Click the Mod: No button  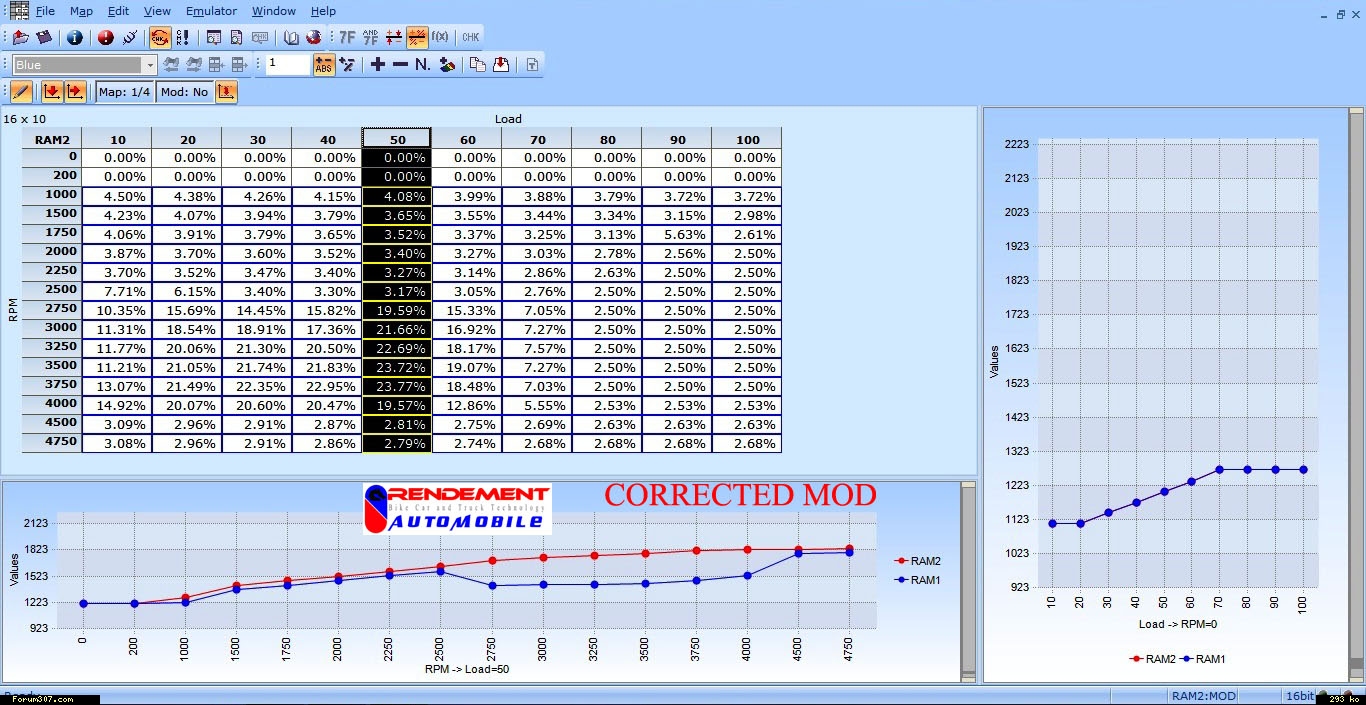[184, 92]
